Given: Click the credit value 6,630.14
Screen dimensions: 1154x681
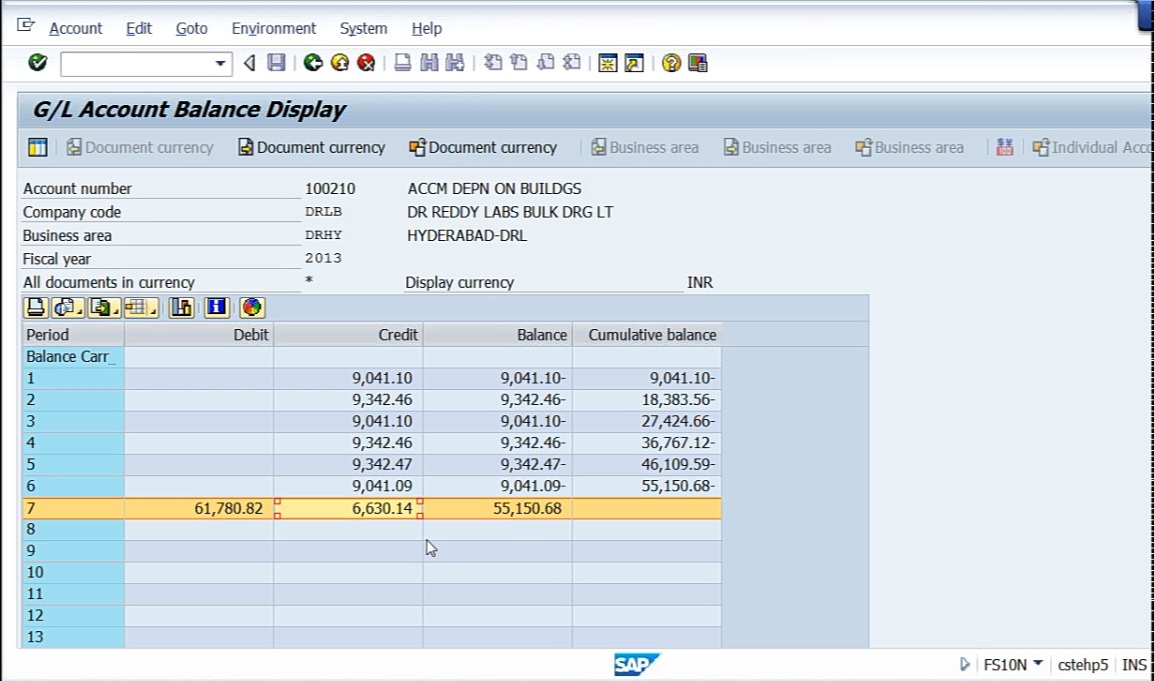Looking at the screenshot, I should (382, 509).
